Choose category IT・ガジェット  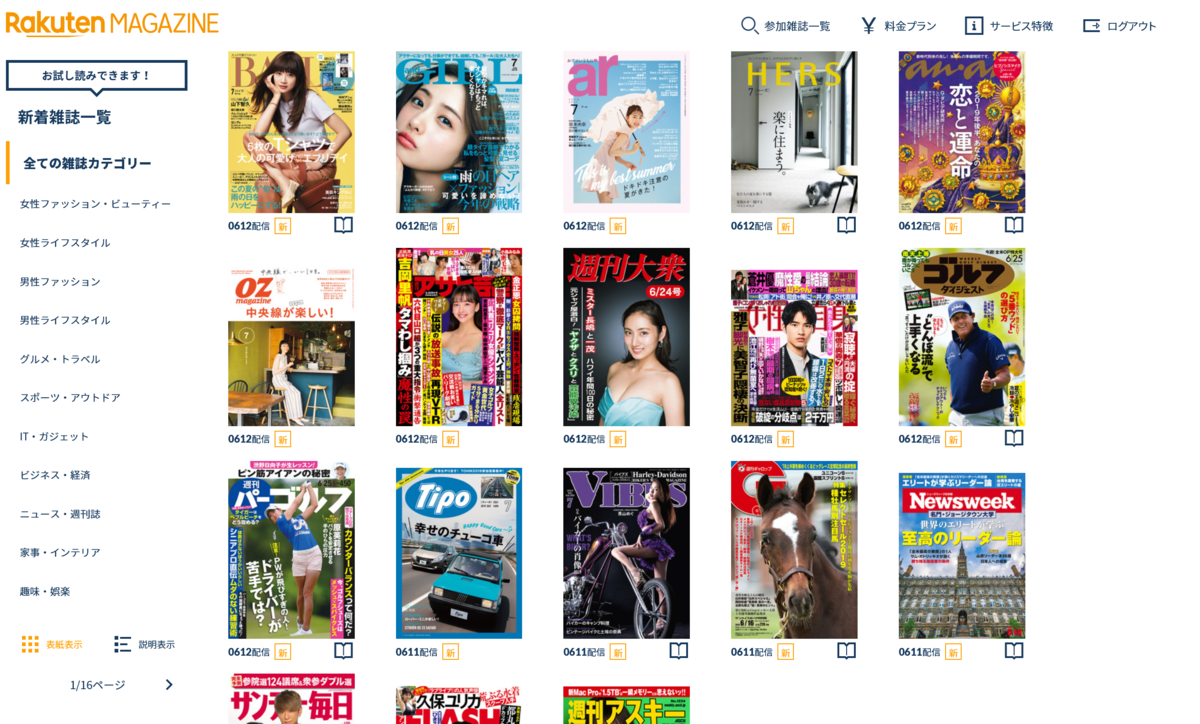click(54, 437)
